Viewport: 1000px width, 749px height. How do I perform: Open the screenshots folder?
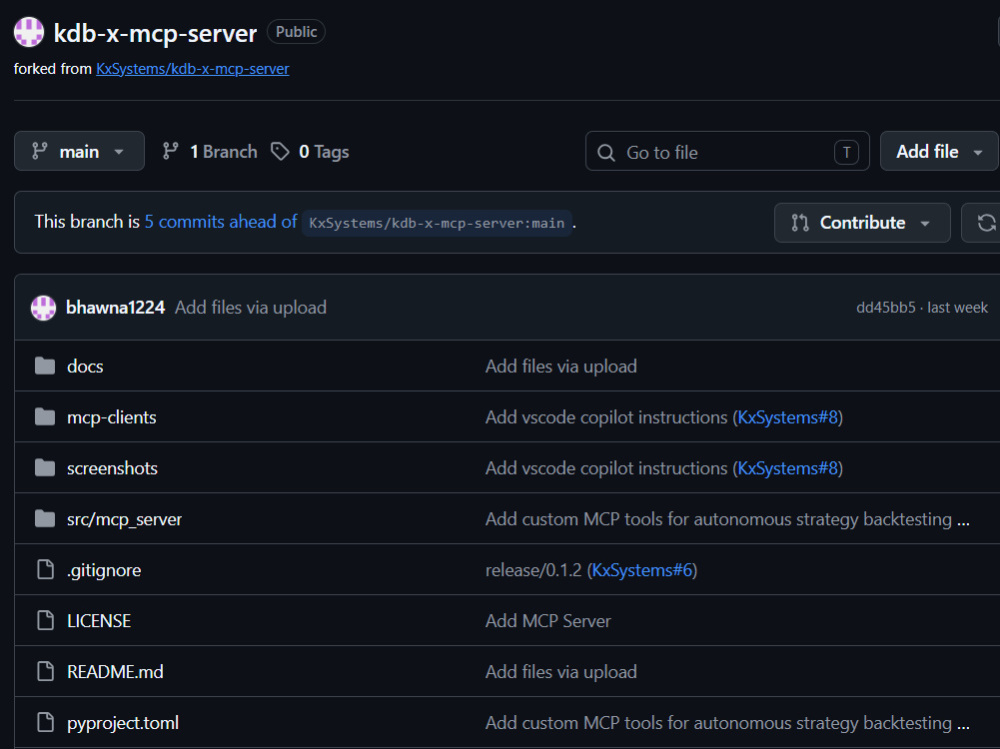pos(112,468)
